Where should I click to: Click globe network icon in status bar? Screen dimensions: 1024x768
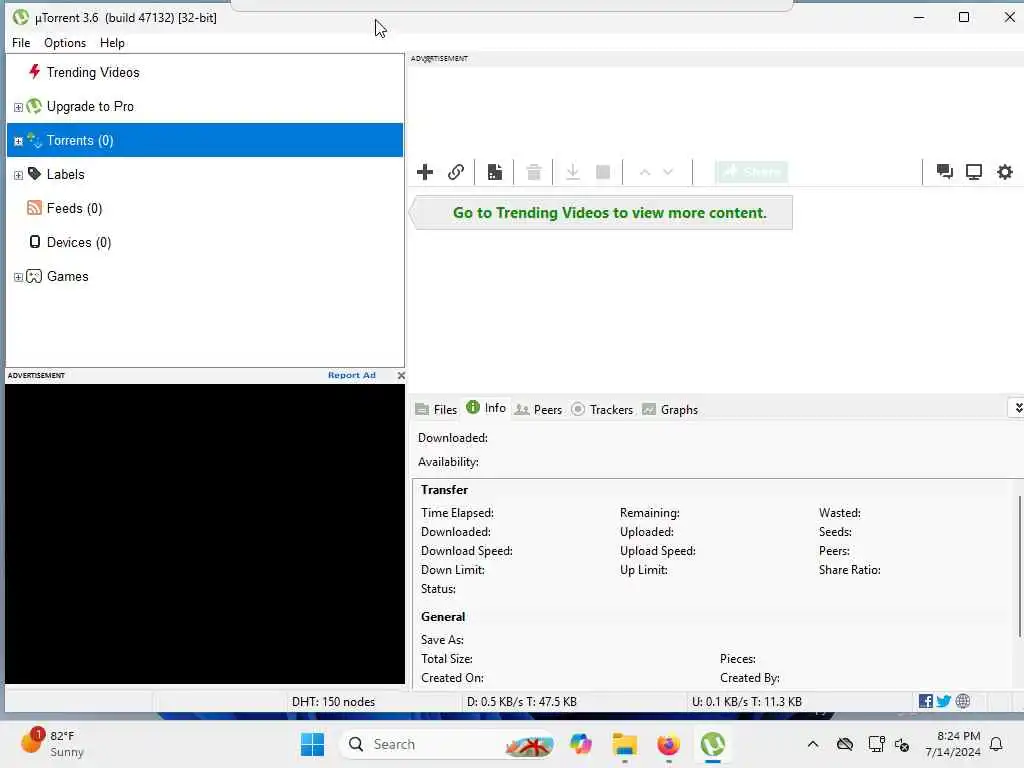963,701
